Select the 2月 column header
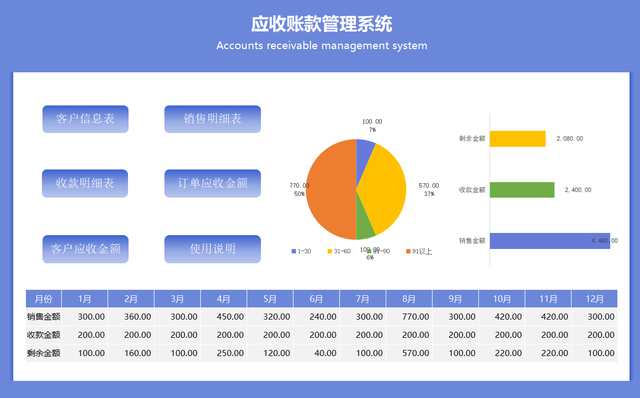The width and height of the screenshot is (640, 398). (131, 299)
